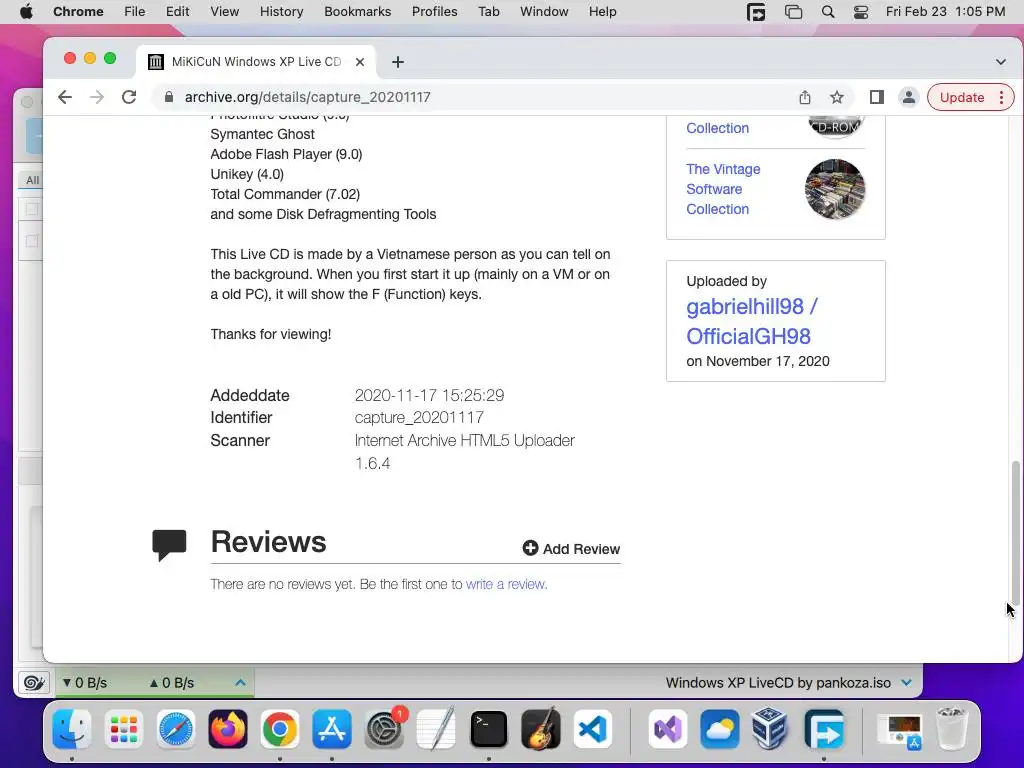Reload the archive.org page
Screen dimensions: 1024x768
[129, 97]
